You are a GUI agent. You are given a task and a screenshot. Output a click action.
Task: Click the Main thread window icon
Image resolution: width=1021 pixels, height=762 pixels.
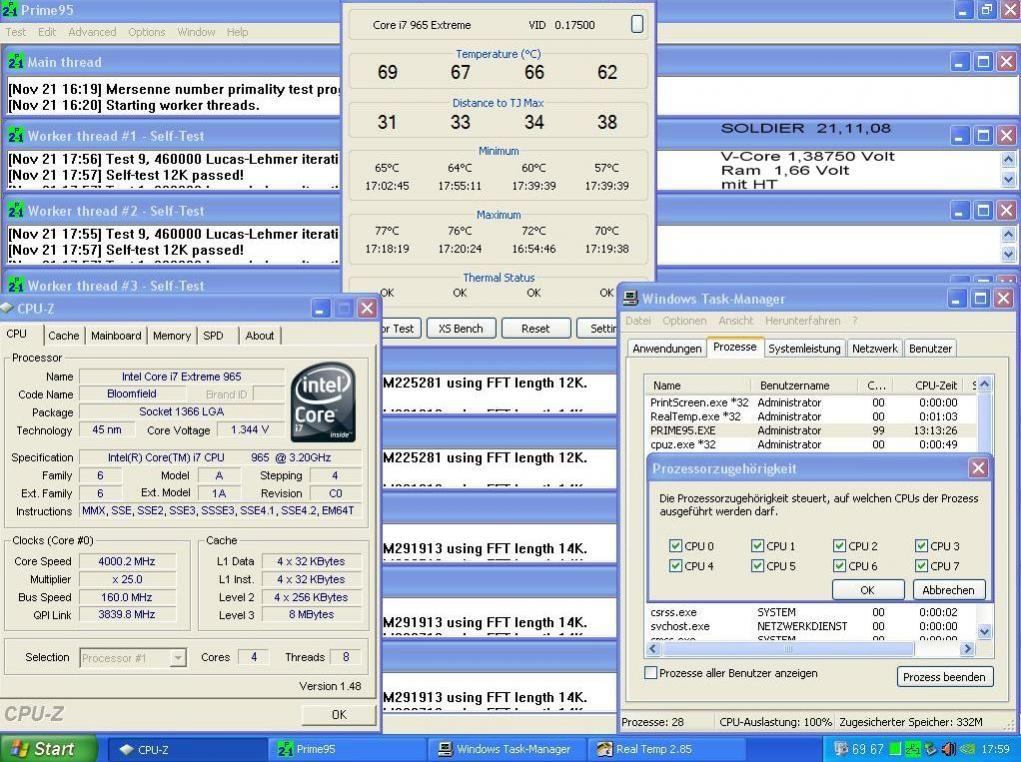click(x=16, y=62)
